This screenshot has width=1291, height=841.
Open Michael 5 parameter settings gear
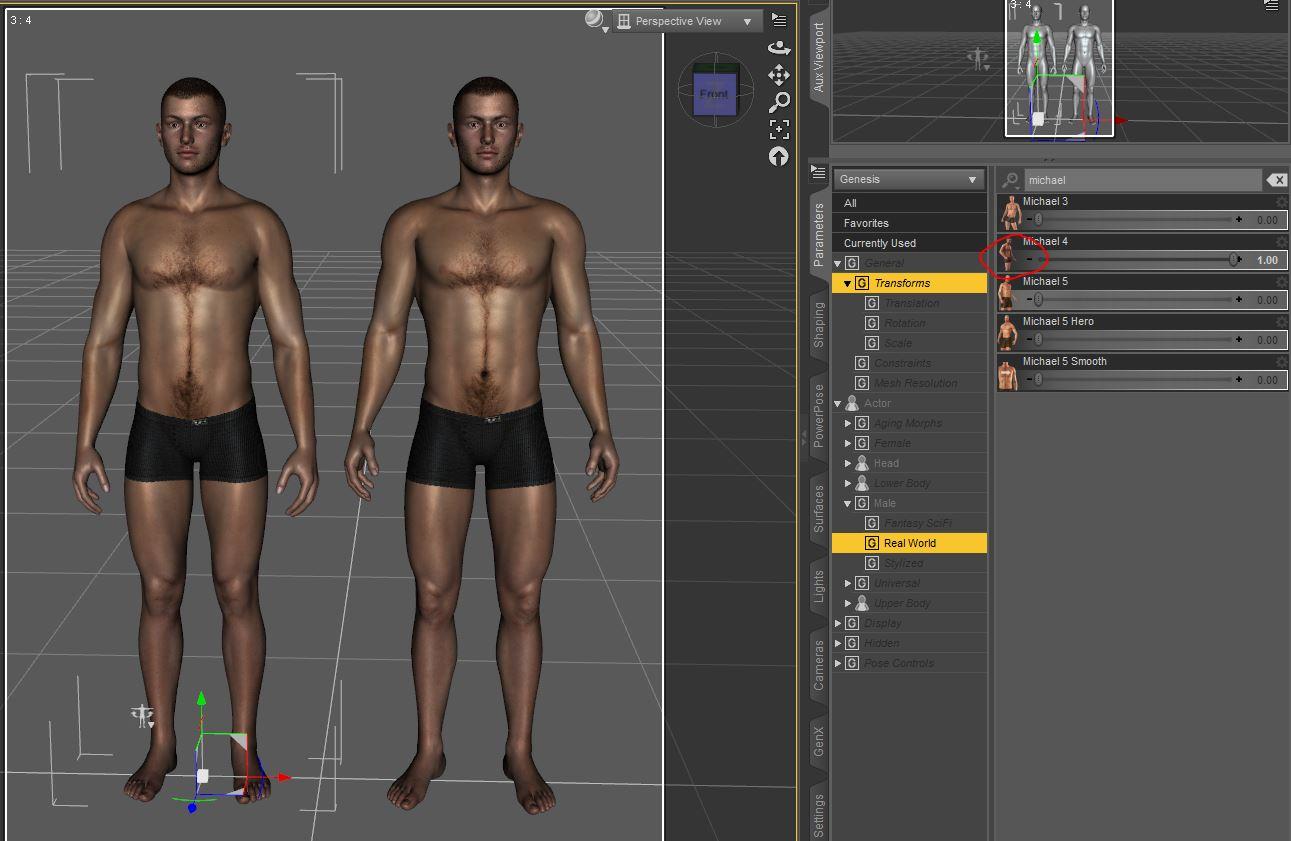click(x=1281, y=282)
